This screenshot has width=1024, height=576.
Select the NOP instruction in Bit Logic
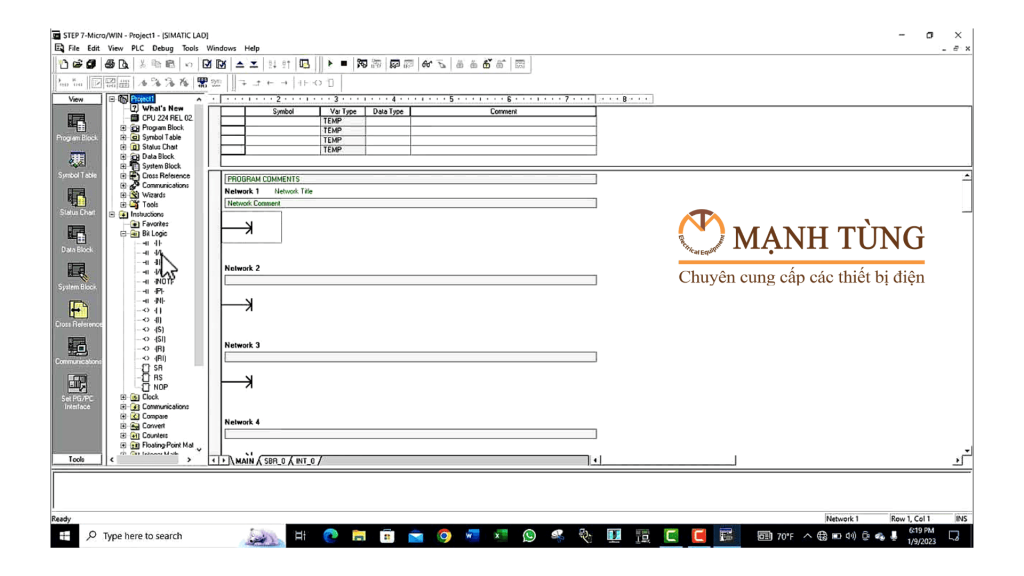click(x=160, y=387)
